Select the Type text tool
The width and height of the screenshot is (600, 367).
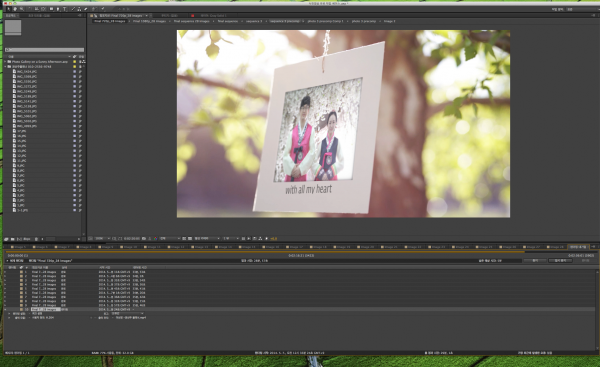(65, 9)
